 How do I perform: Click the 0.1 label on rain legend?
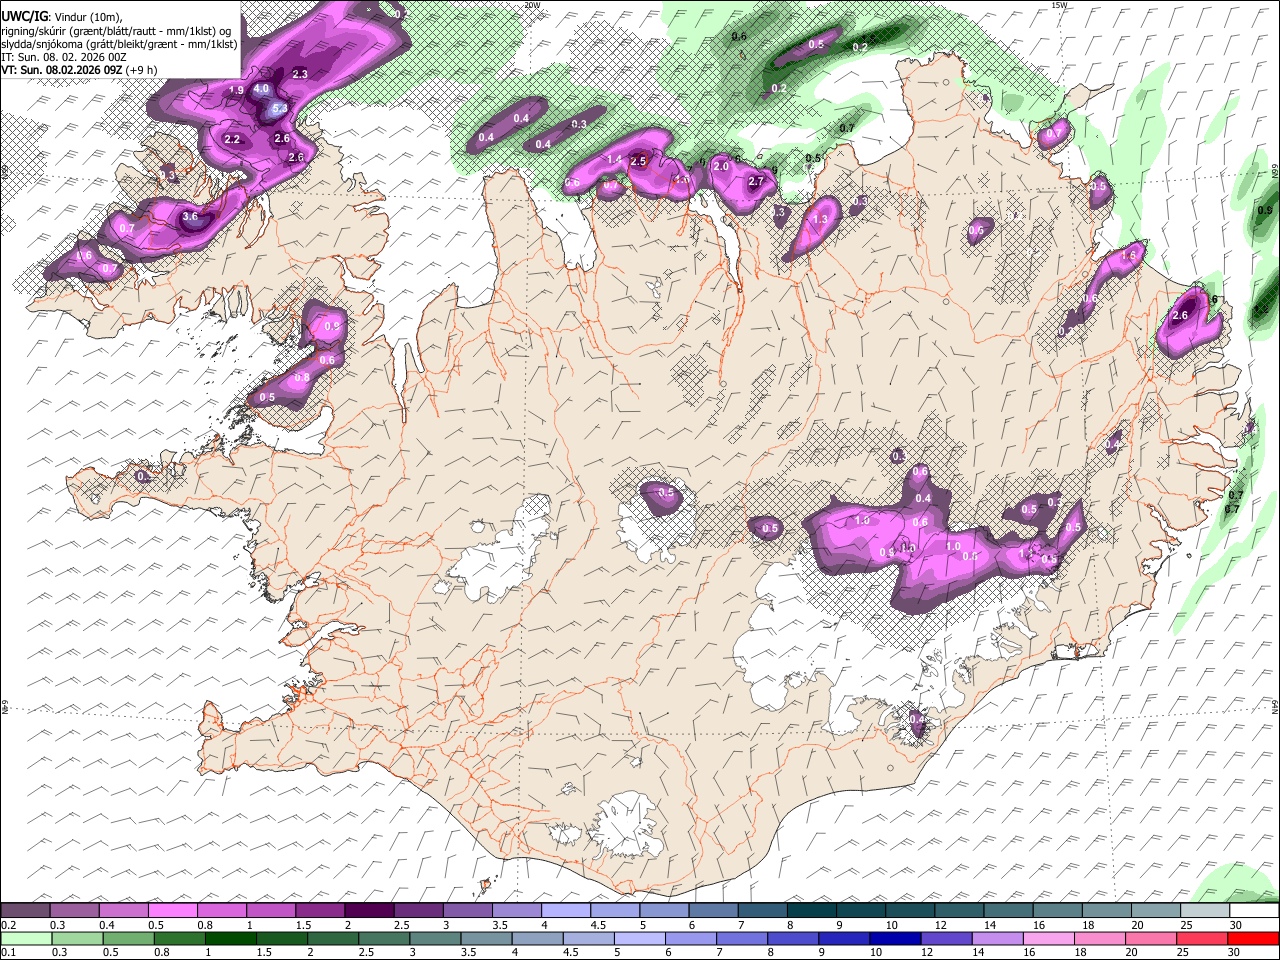pyautogui.click(x=8, y=953)
